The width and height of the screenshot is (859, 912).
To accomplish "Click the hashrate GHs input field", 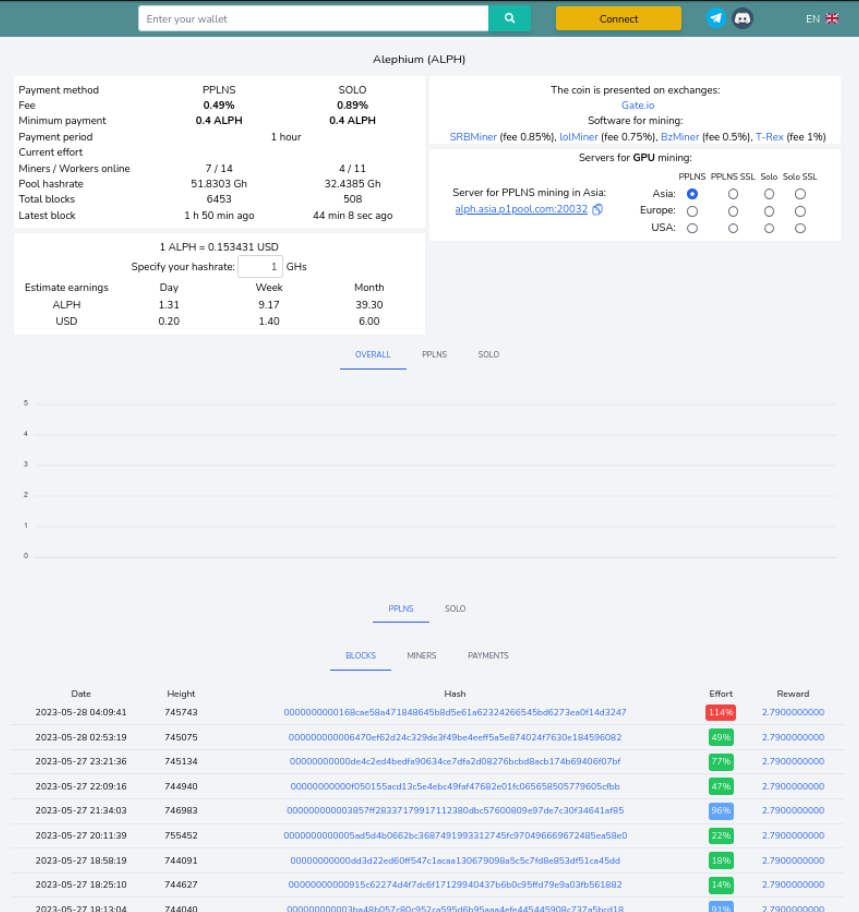I will (260, 266).
